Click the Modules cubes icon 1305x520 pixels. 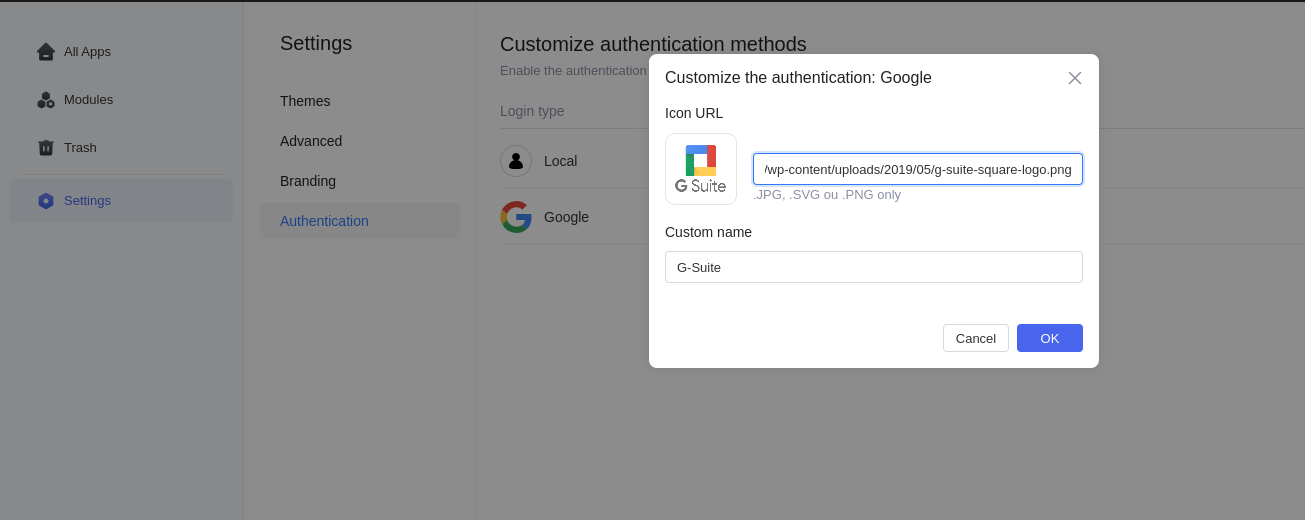tap(45, 100)
